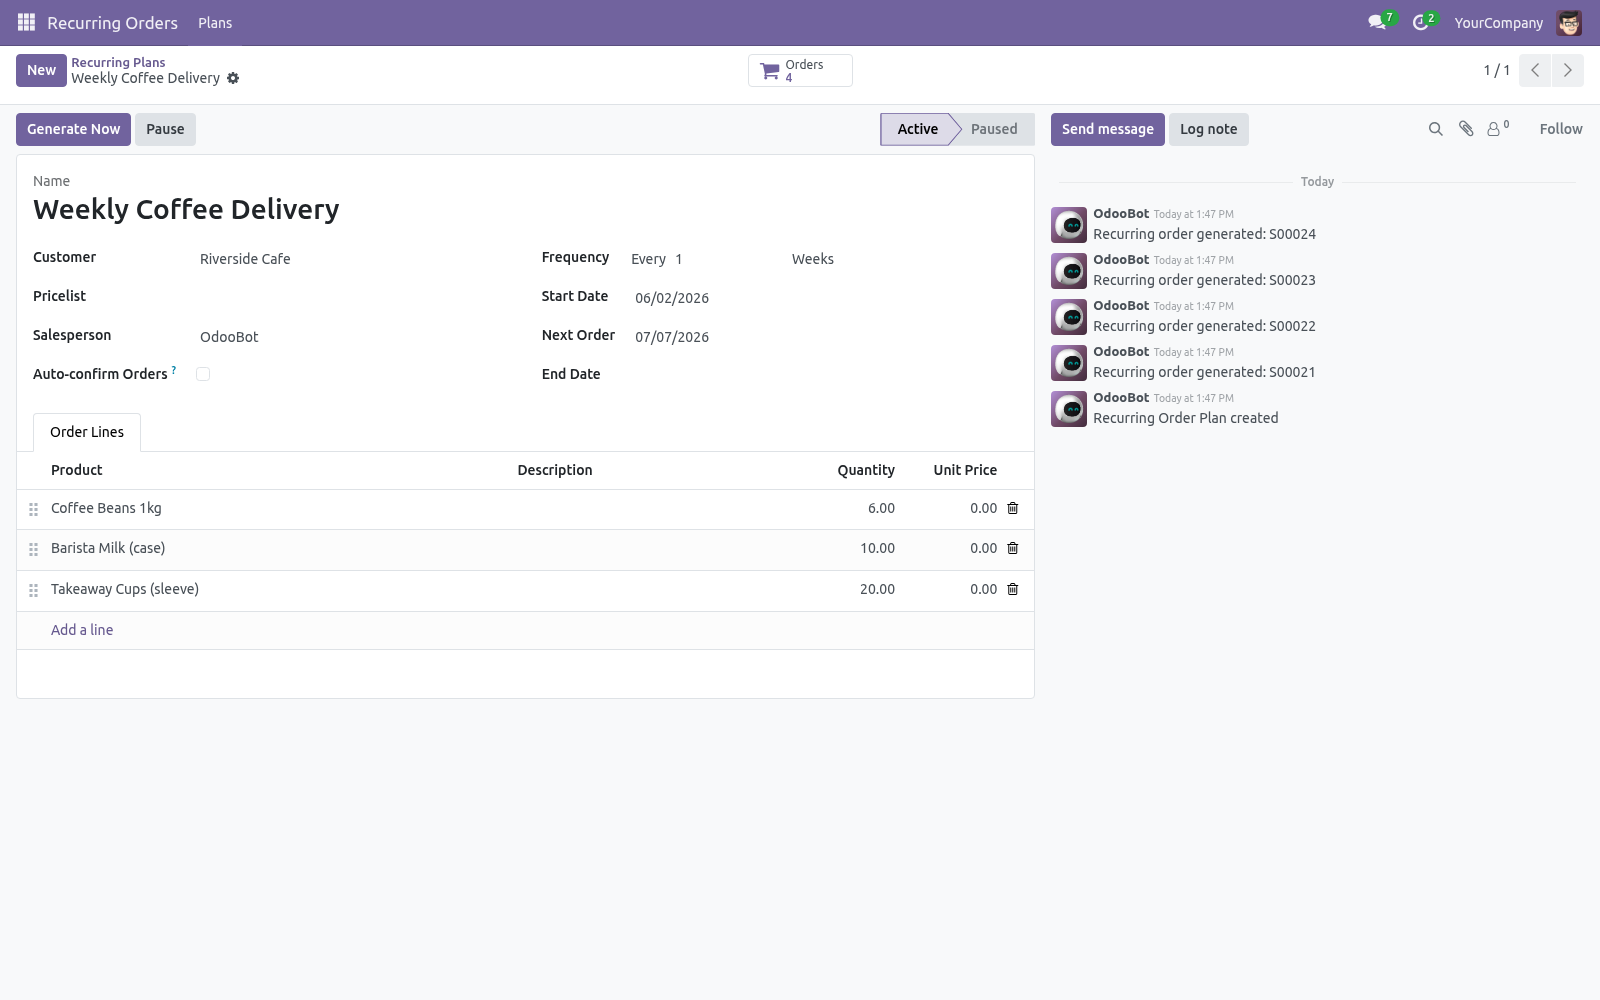Click the Generate Now button

(73, 129)
